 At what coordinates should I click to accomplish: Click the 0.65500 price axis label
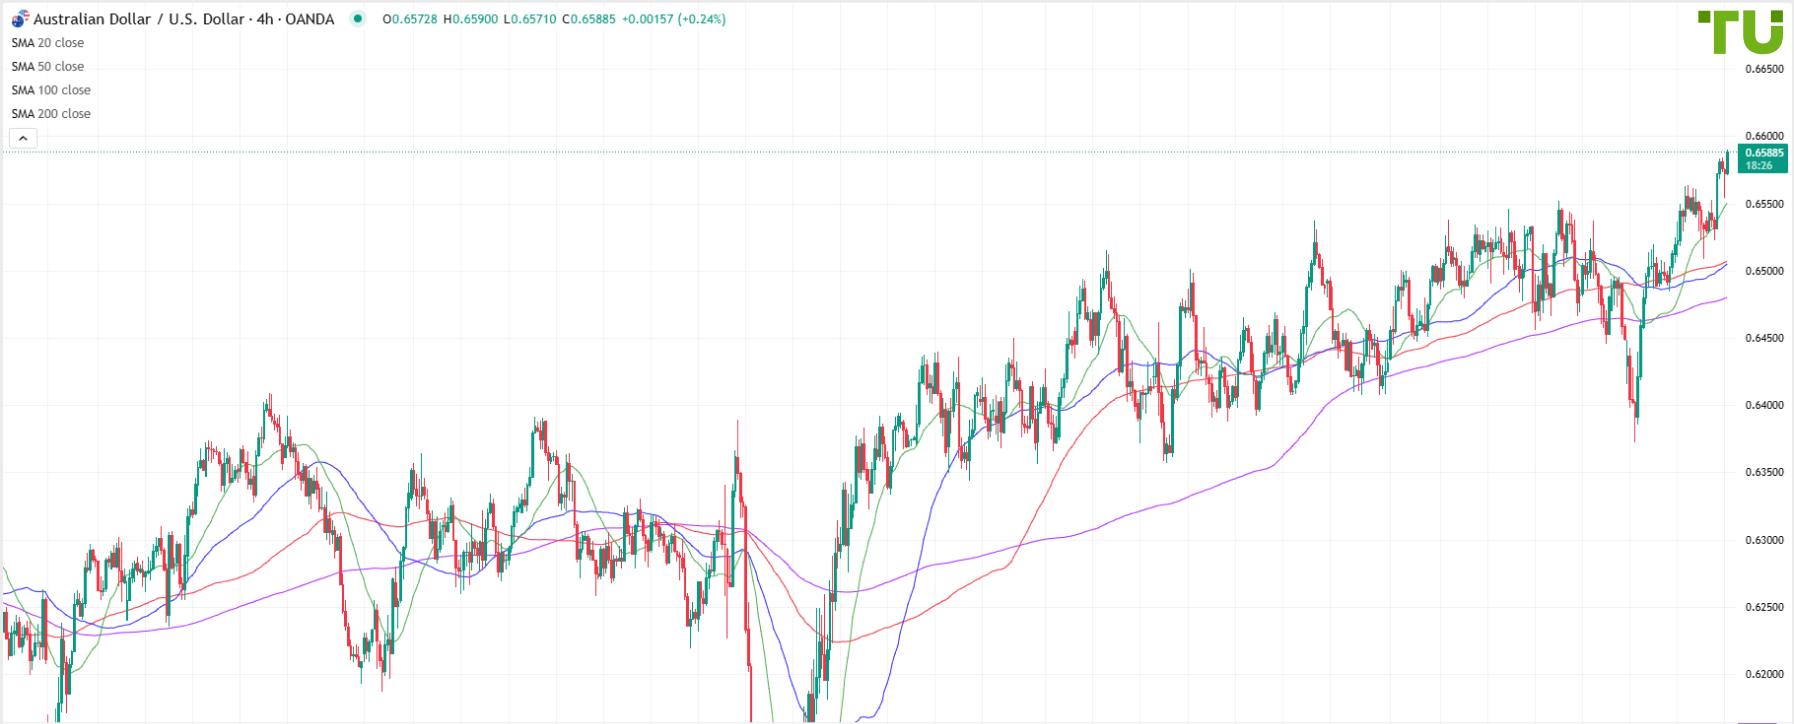coord(1764,204)
